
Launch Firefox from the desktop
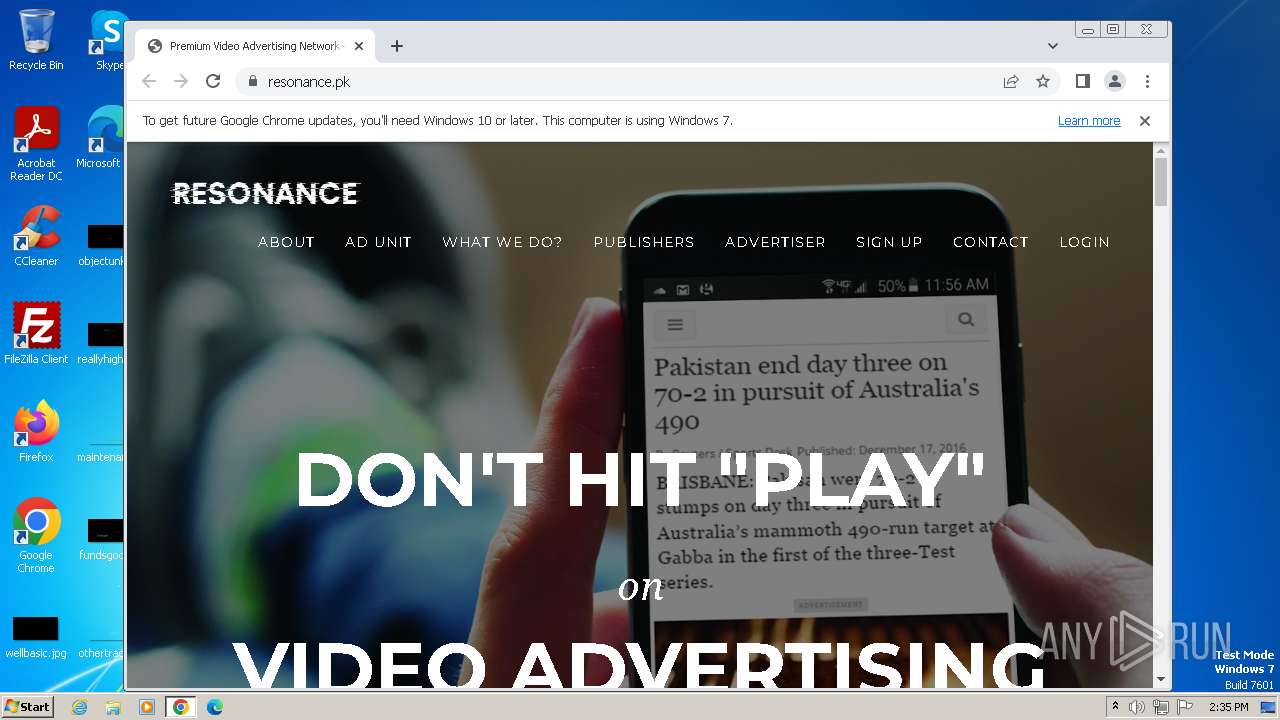pos(36,431)
